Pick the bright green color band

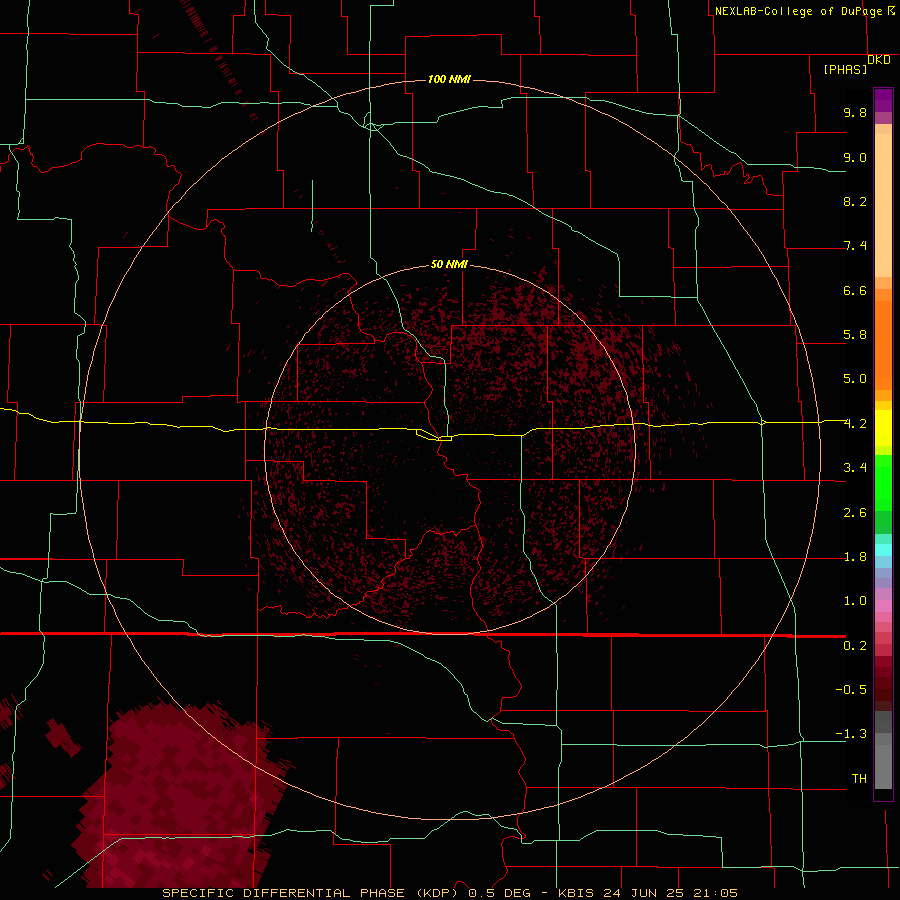pos(883,482)
